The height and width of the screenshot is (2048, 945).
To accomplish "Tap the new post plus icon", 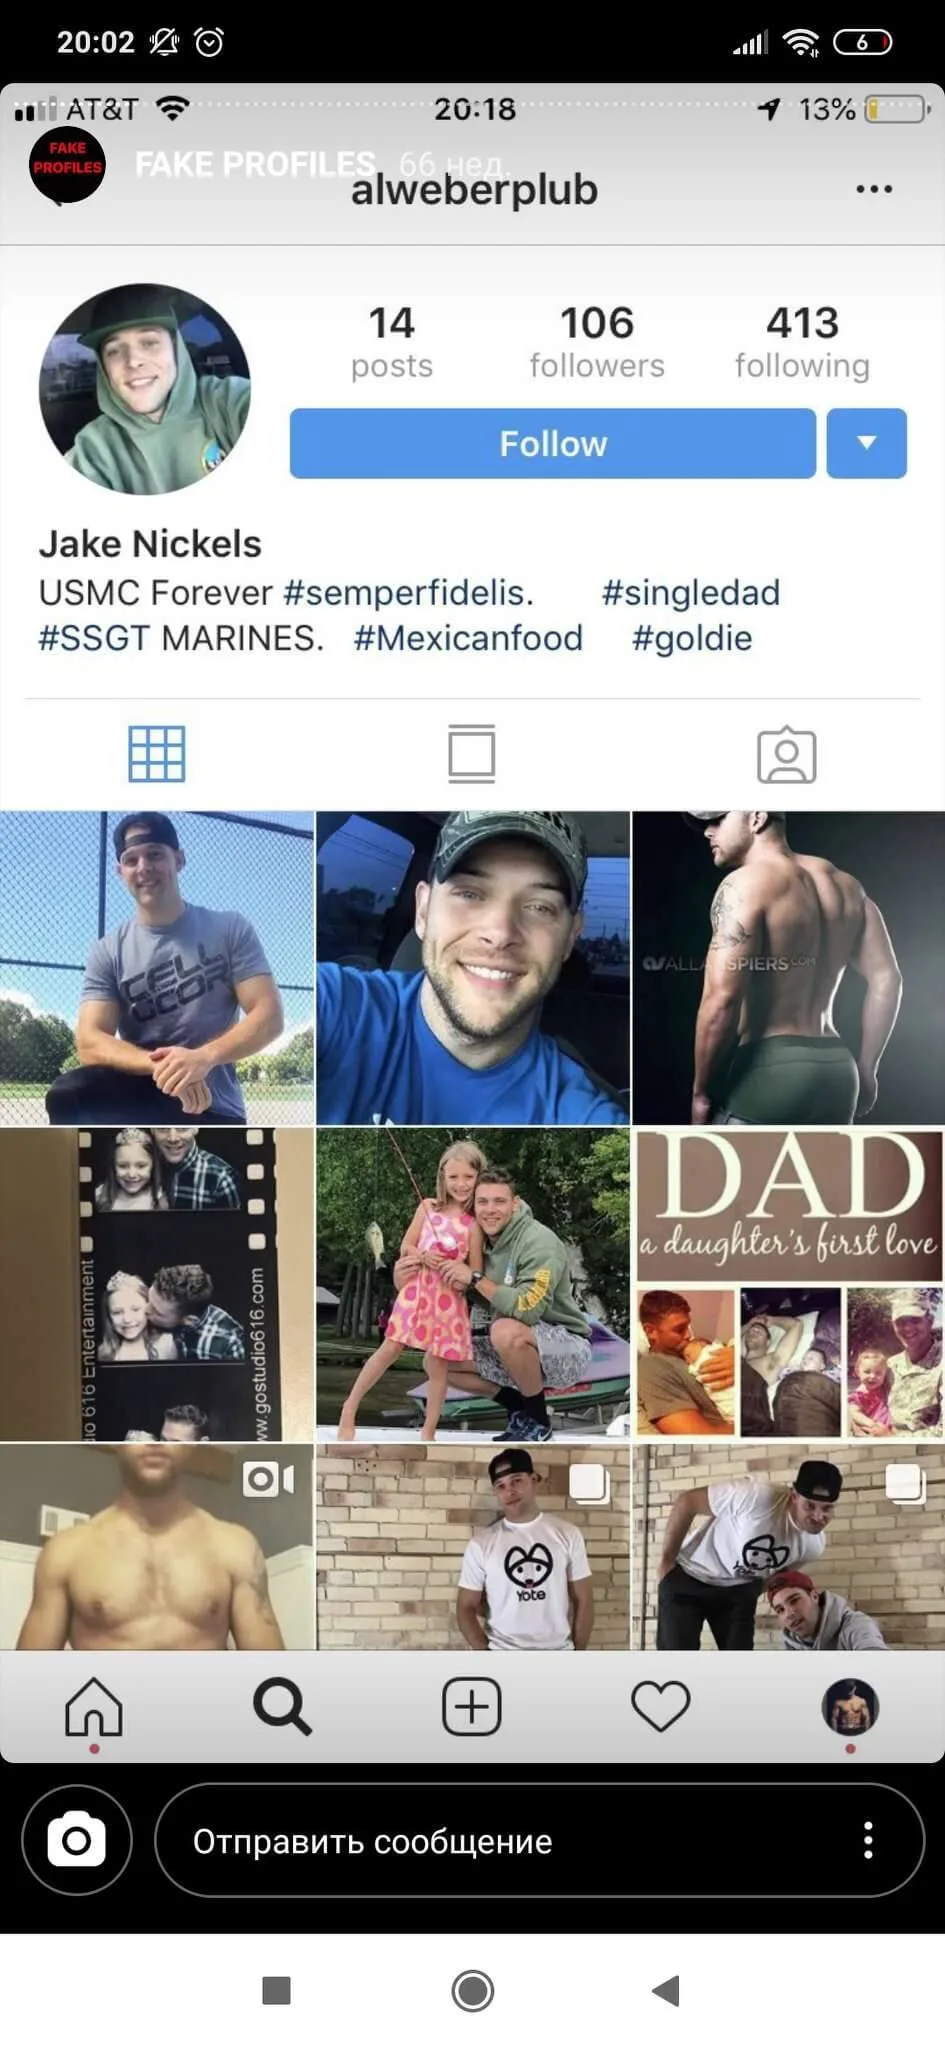I will pos(471,1706).
